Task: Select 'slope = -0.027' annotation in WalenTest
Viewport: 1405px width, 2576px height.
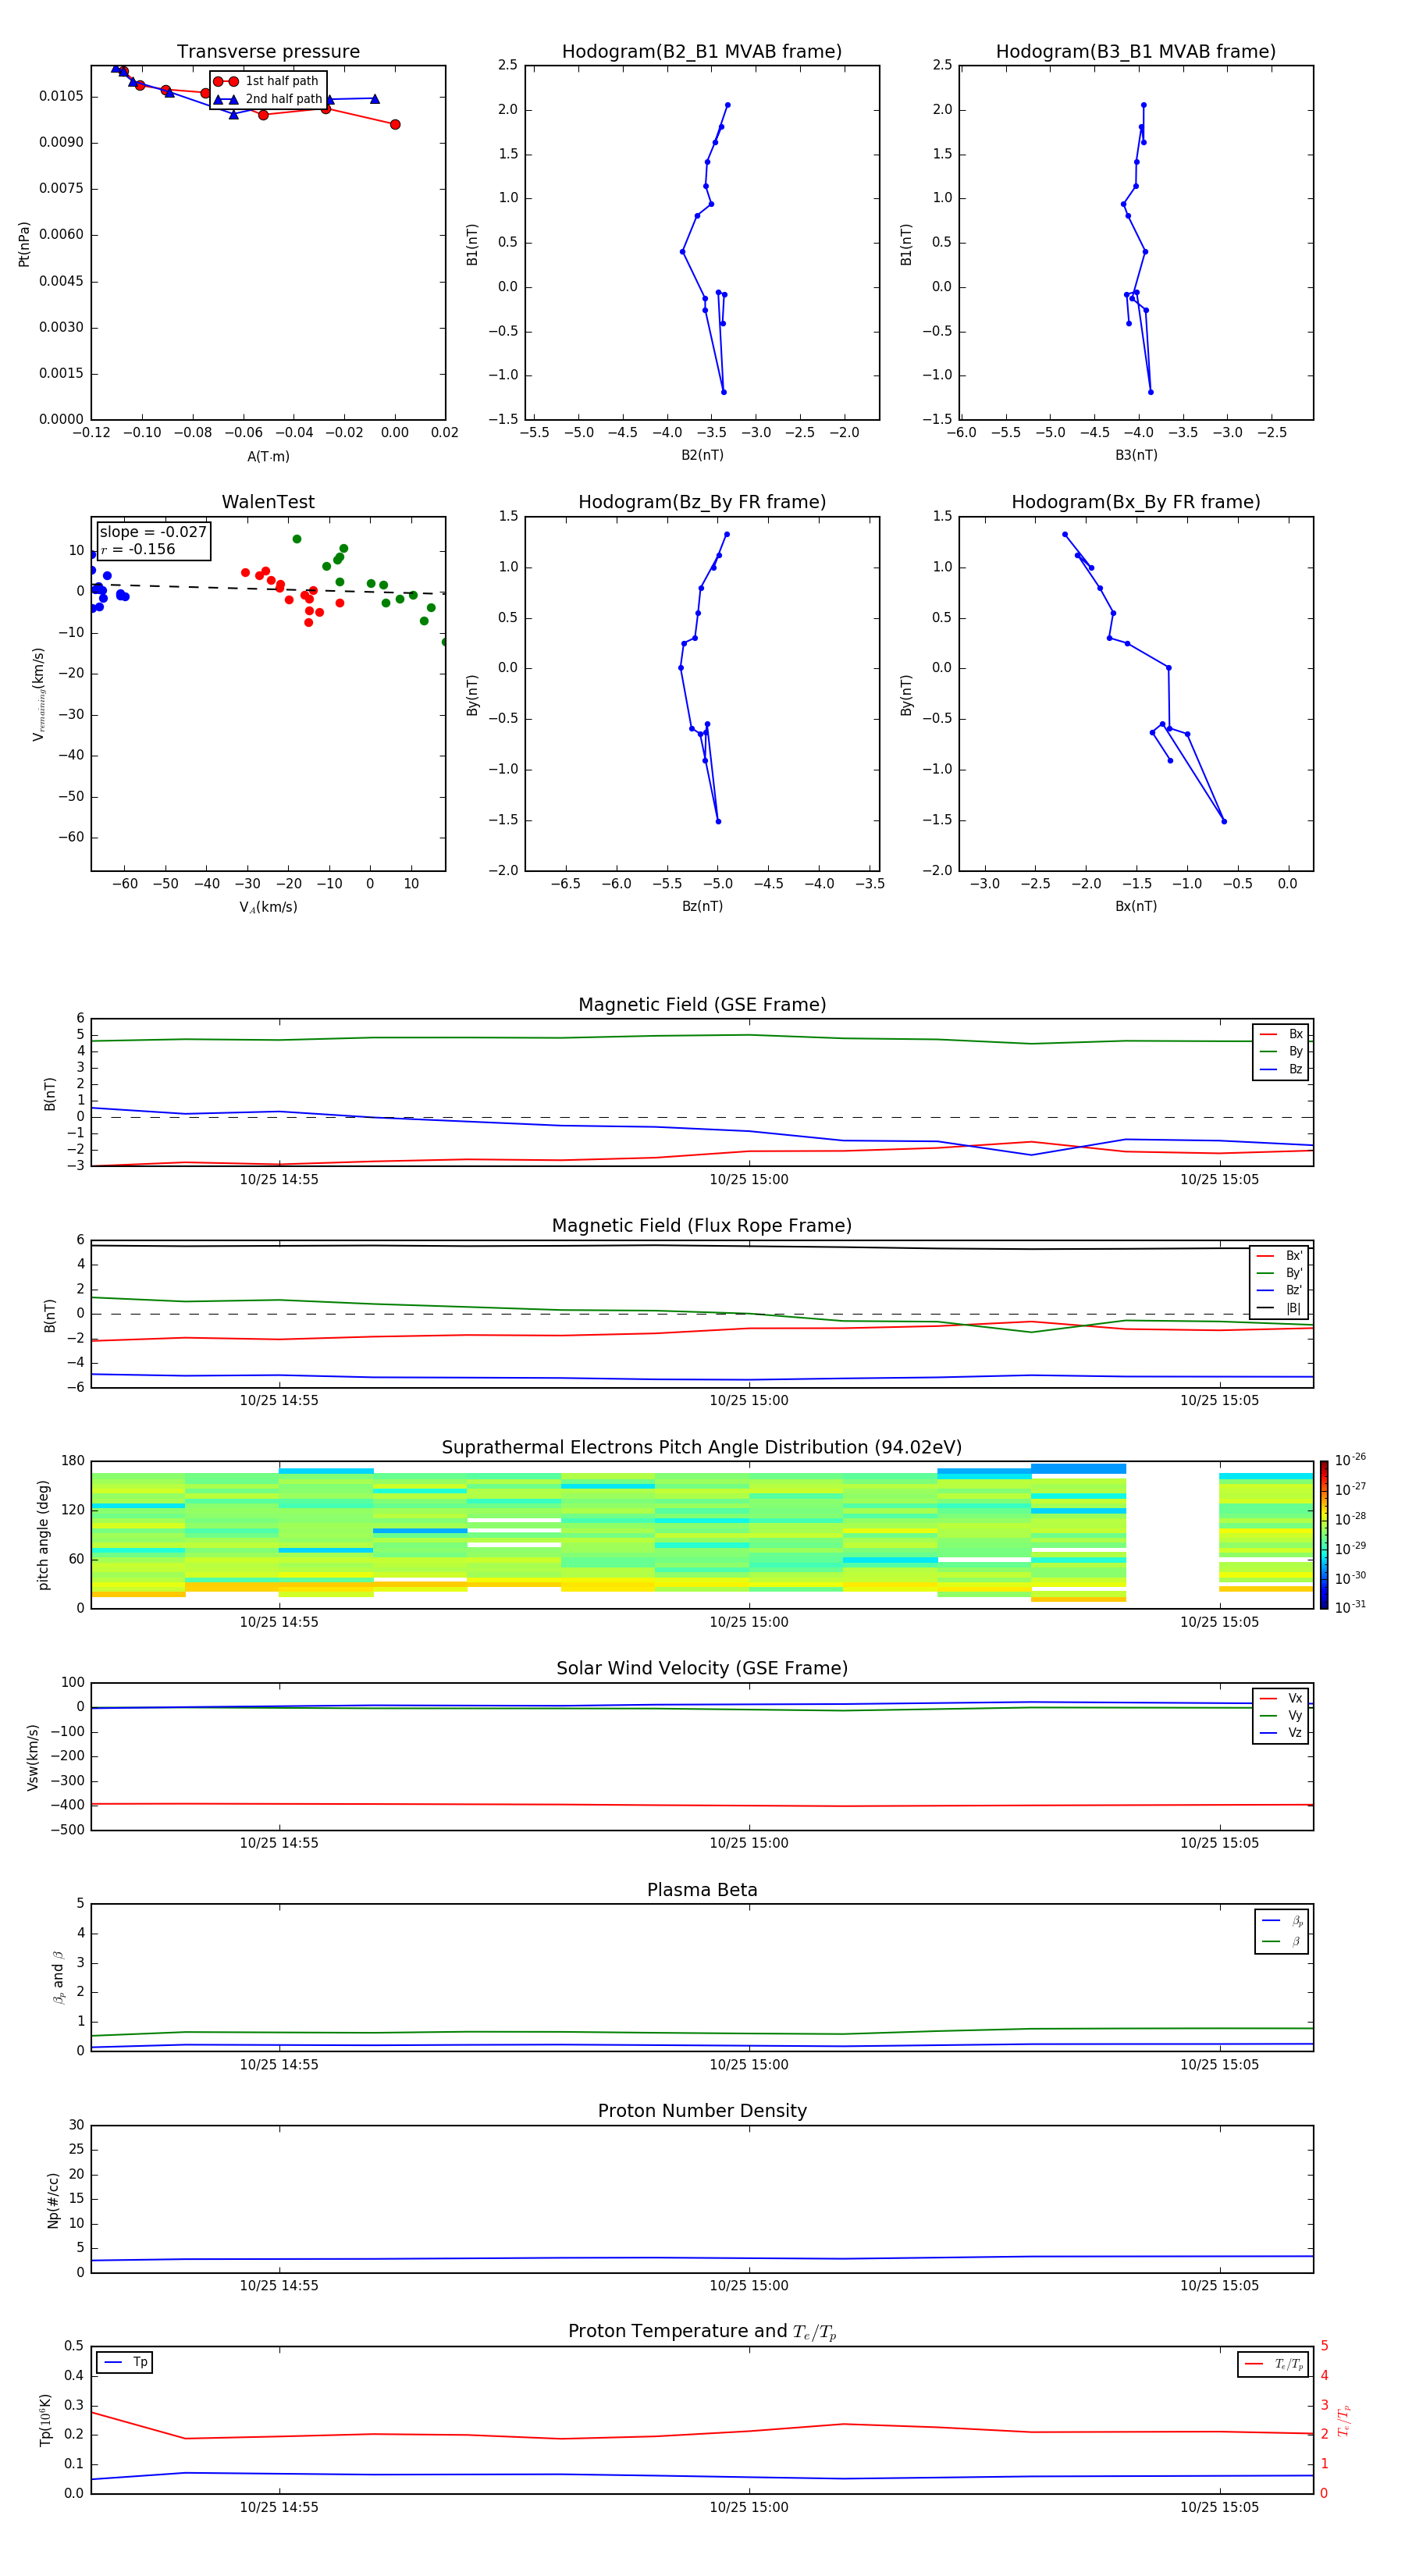Action: (x=153, y=532)
